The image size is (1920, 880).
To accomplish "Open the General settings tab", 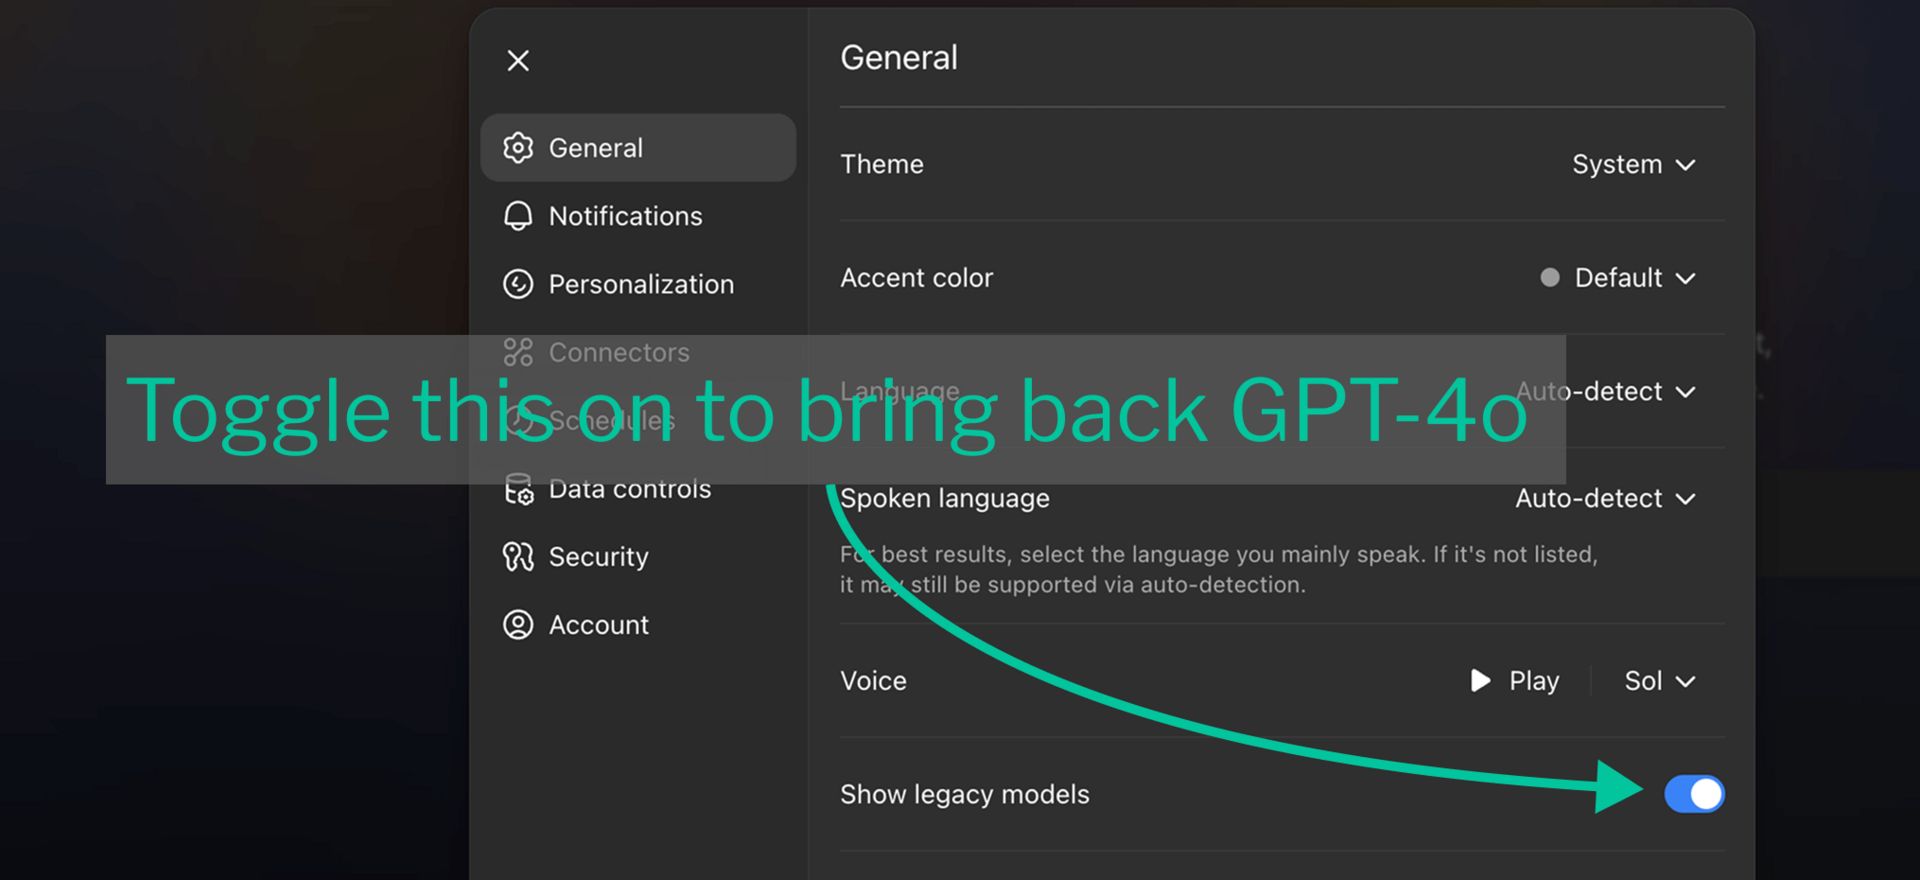I will (x=638, y=148).
